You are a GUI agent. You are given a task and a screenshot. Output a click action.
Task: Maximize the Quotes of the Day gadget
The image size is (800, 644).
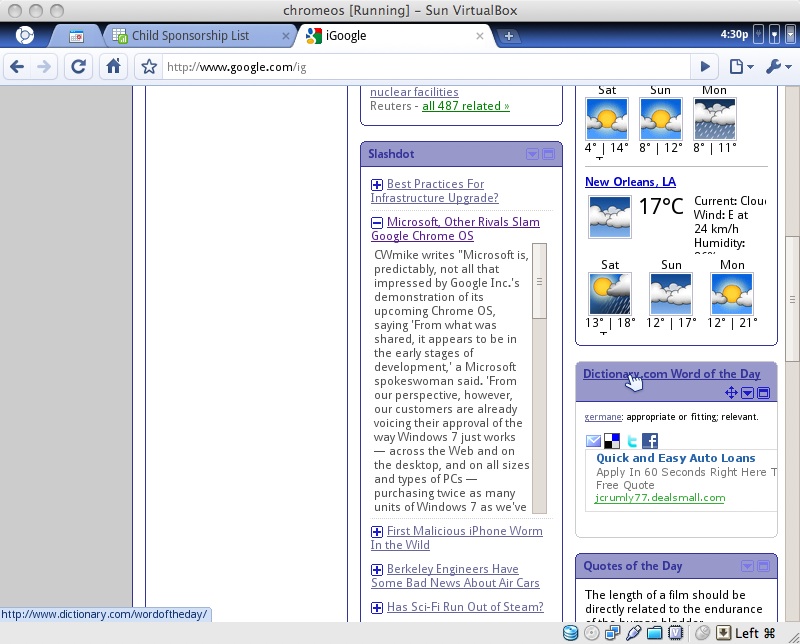pos(764,566)
